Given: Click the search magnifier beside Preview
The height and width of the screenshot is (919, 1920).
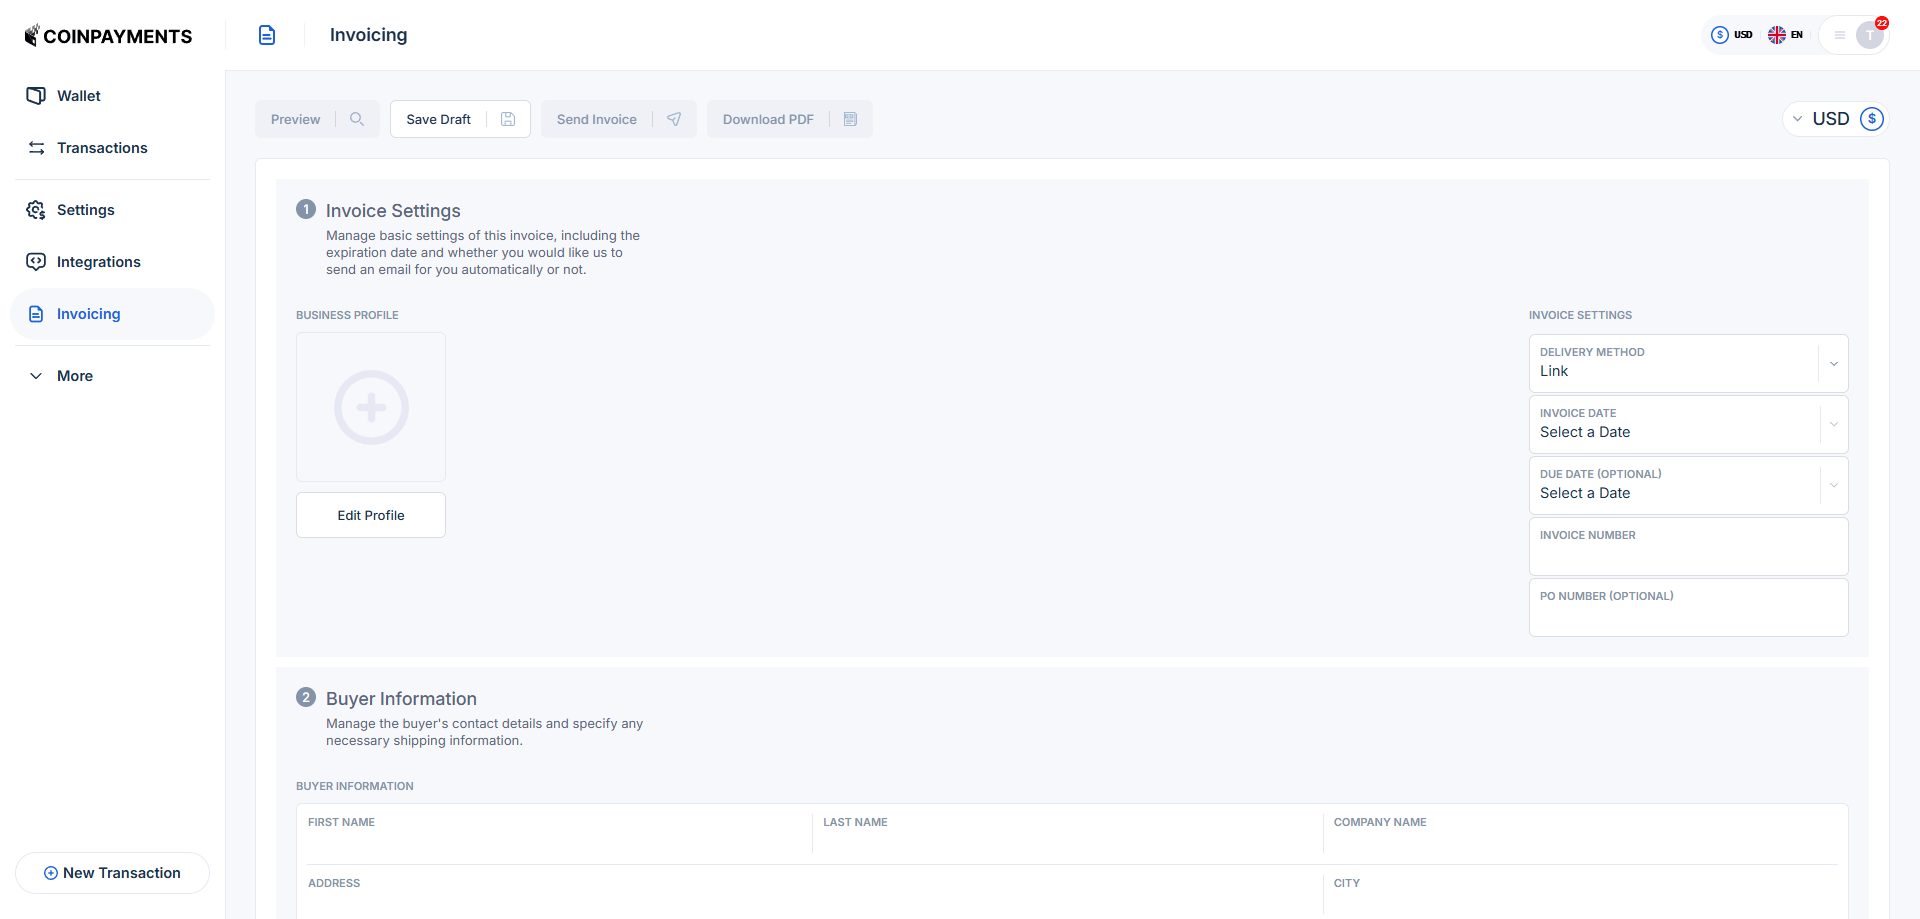Looking at the screenshot, I should (x=357, y=119).
